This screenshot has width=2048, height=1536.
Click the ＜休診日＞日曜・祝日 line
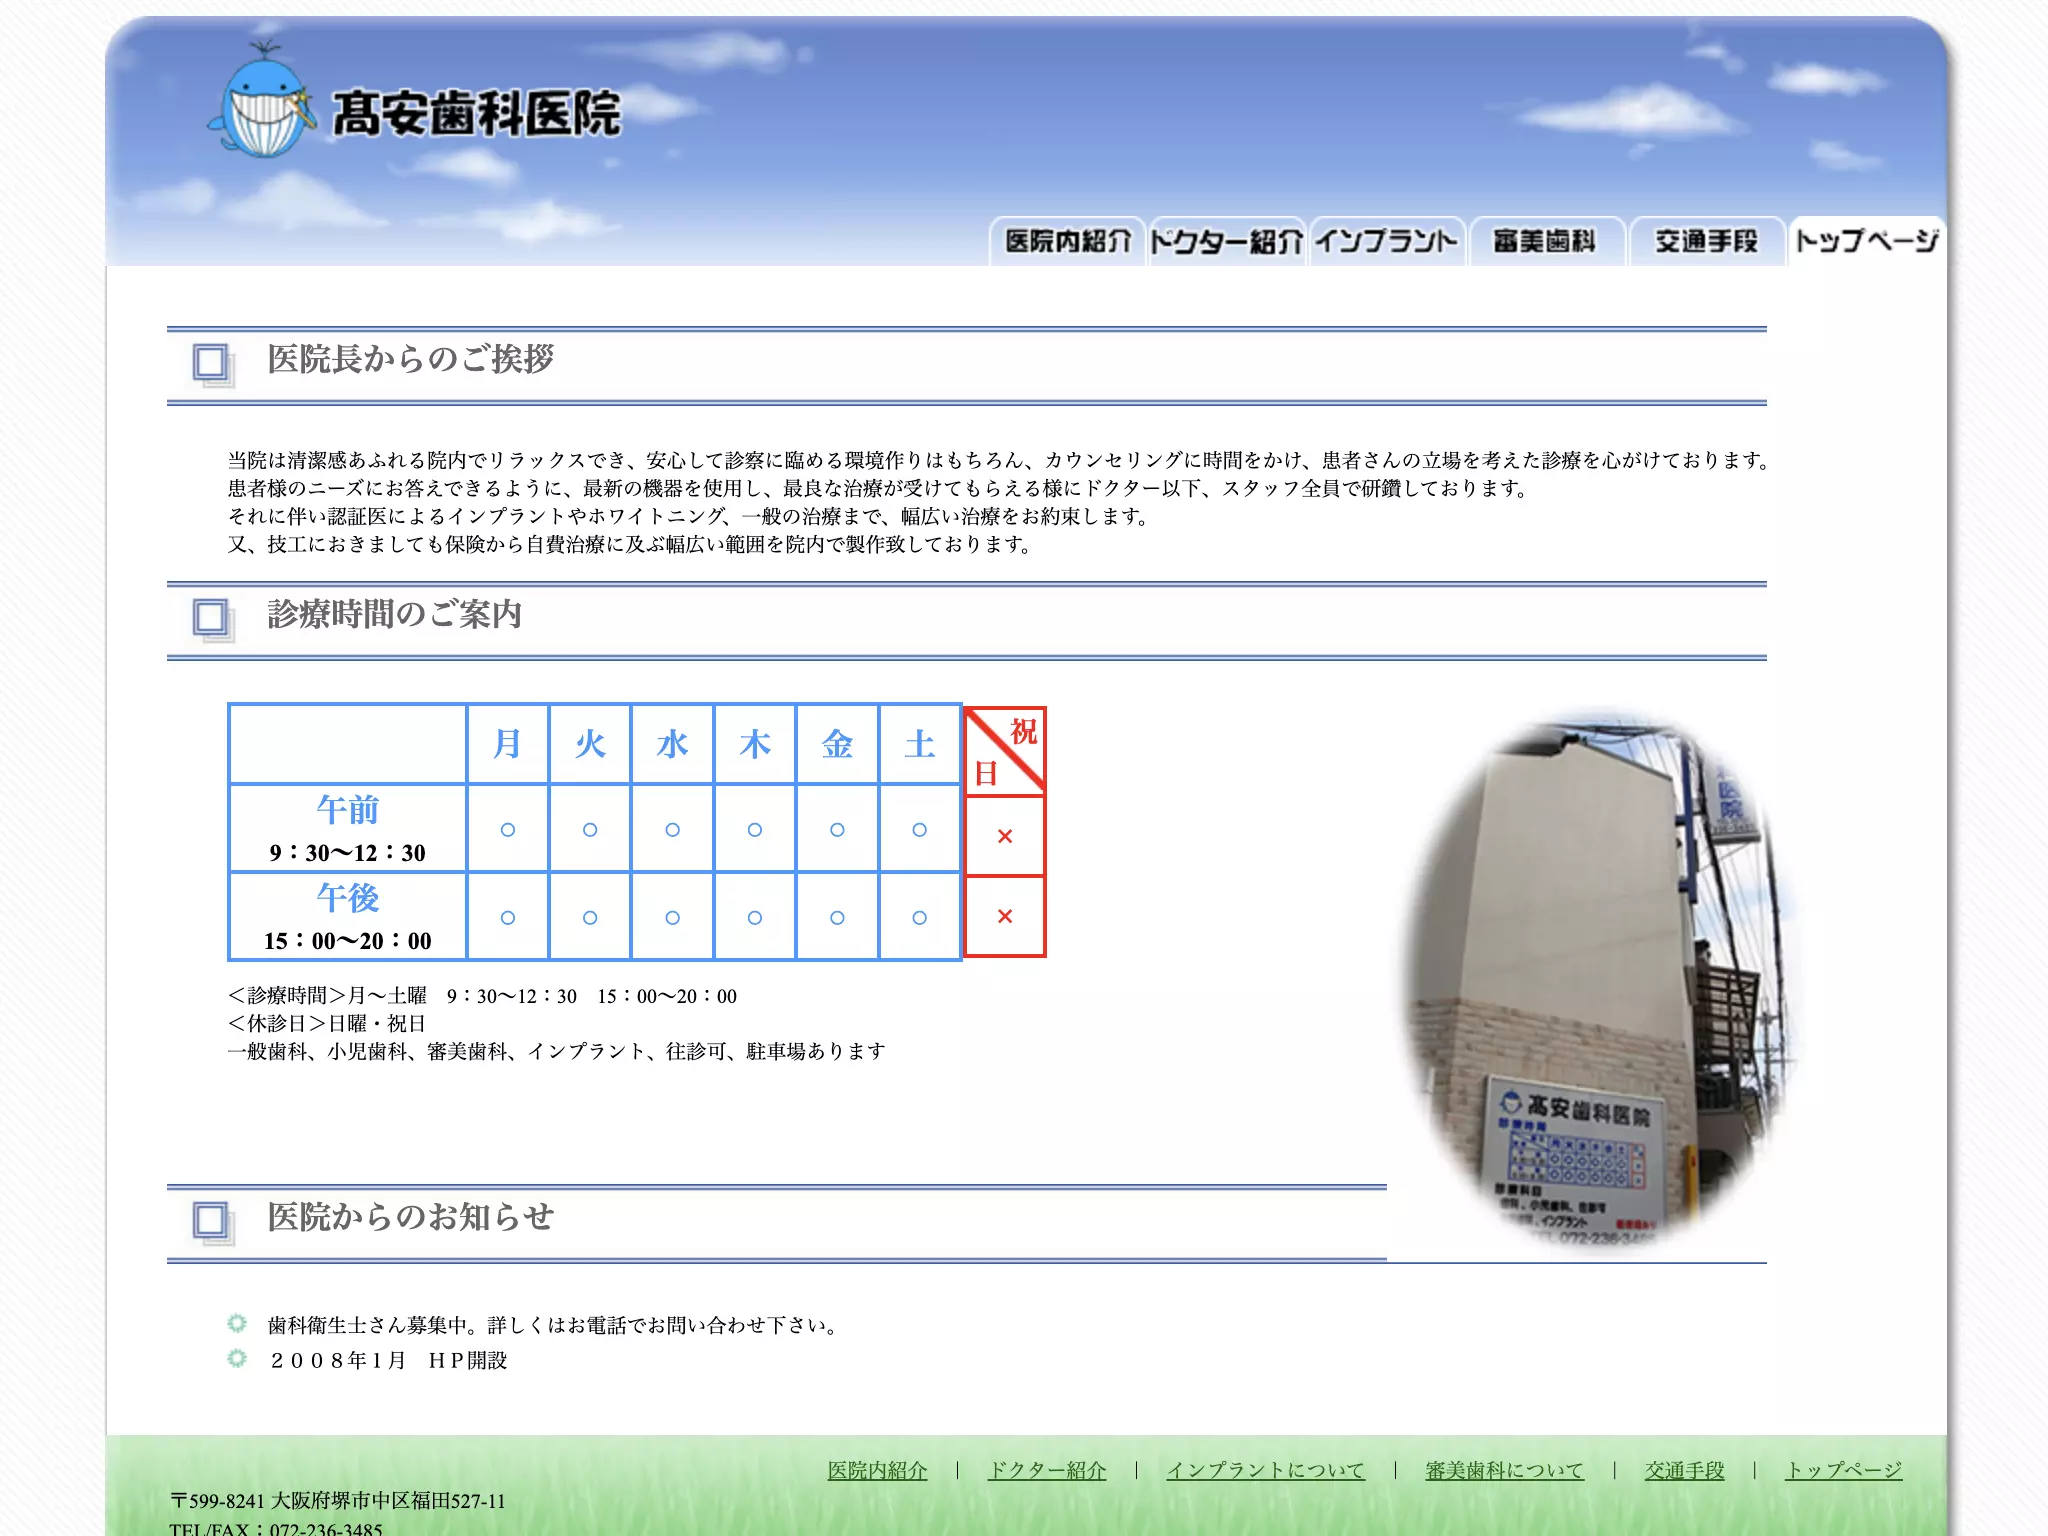(x=327, y=1023)
